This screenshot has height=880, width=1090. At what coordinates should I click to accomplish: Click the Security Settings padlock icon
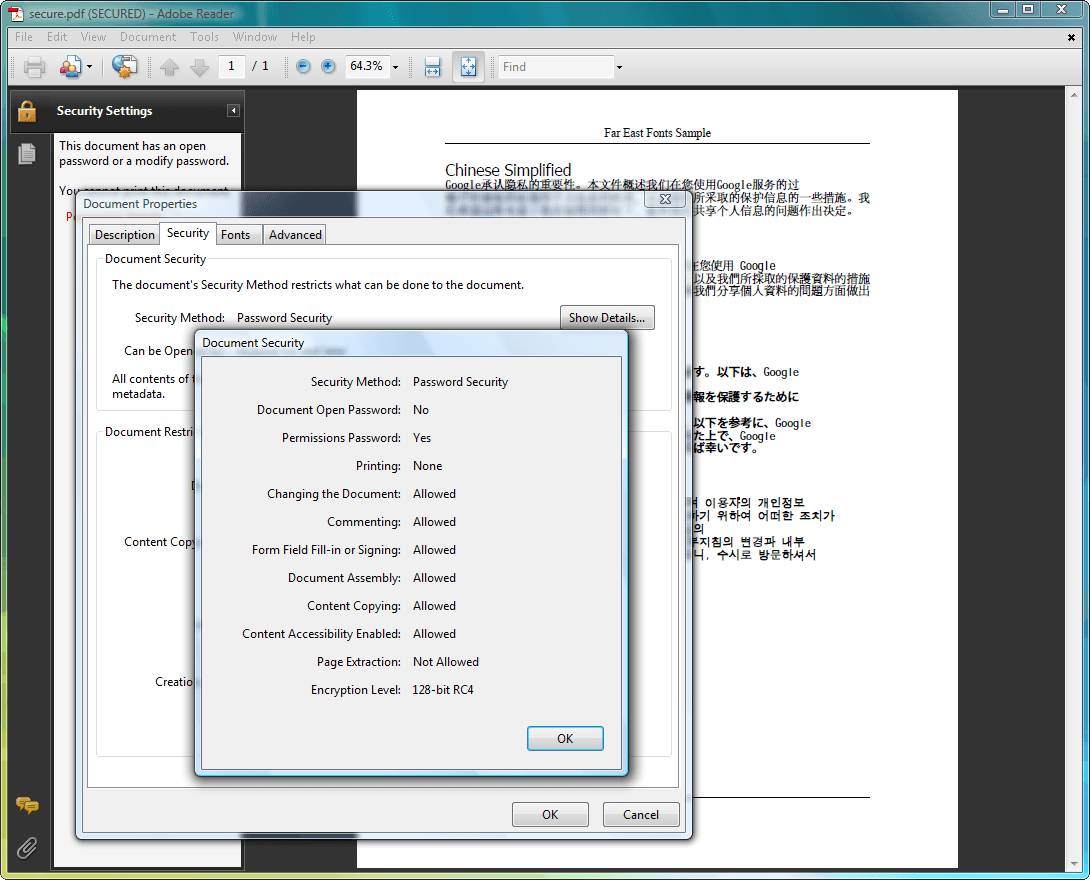tap(27, 111)
